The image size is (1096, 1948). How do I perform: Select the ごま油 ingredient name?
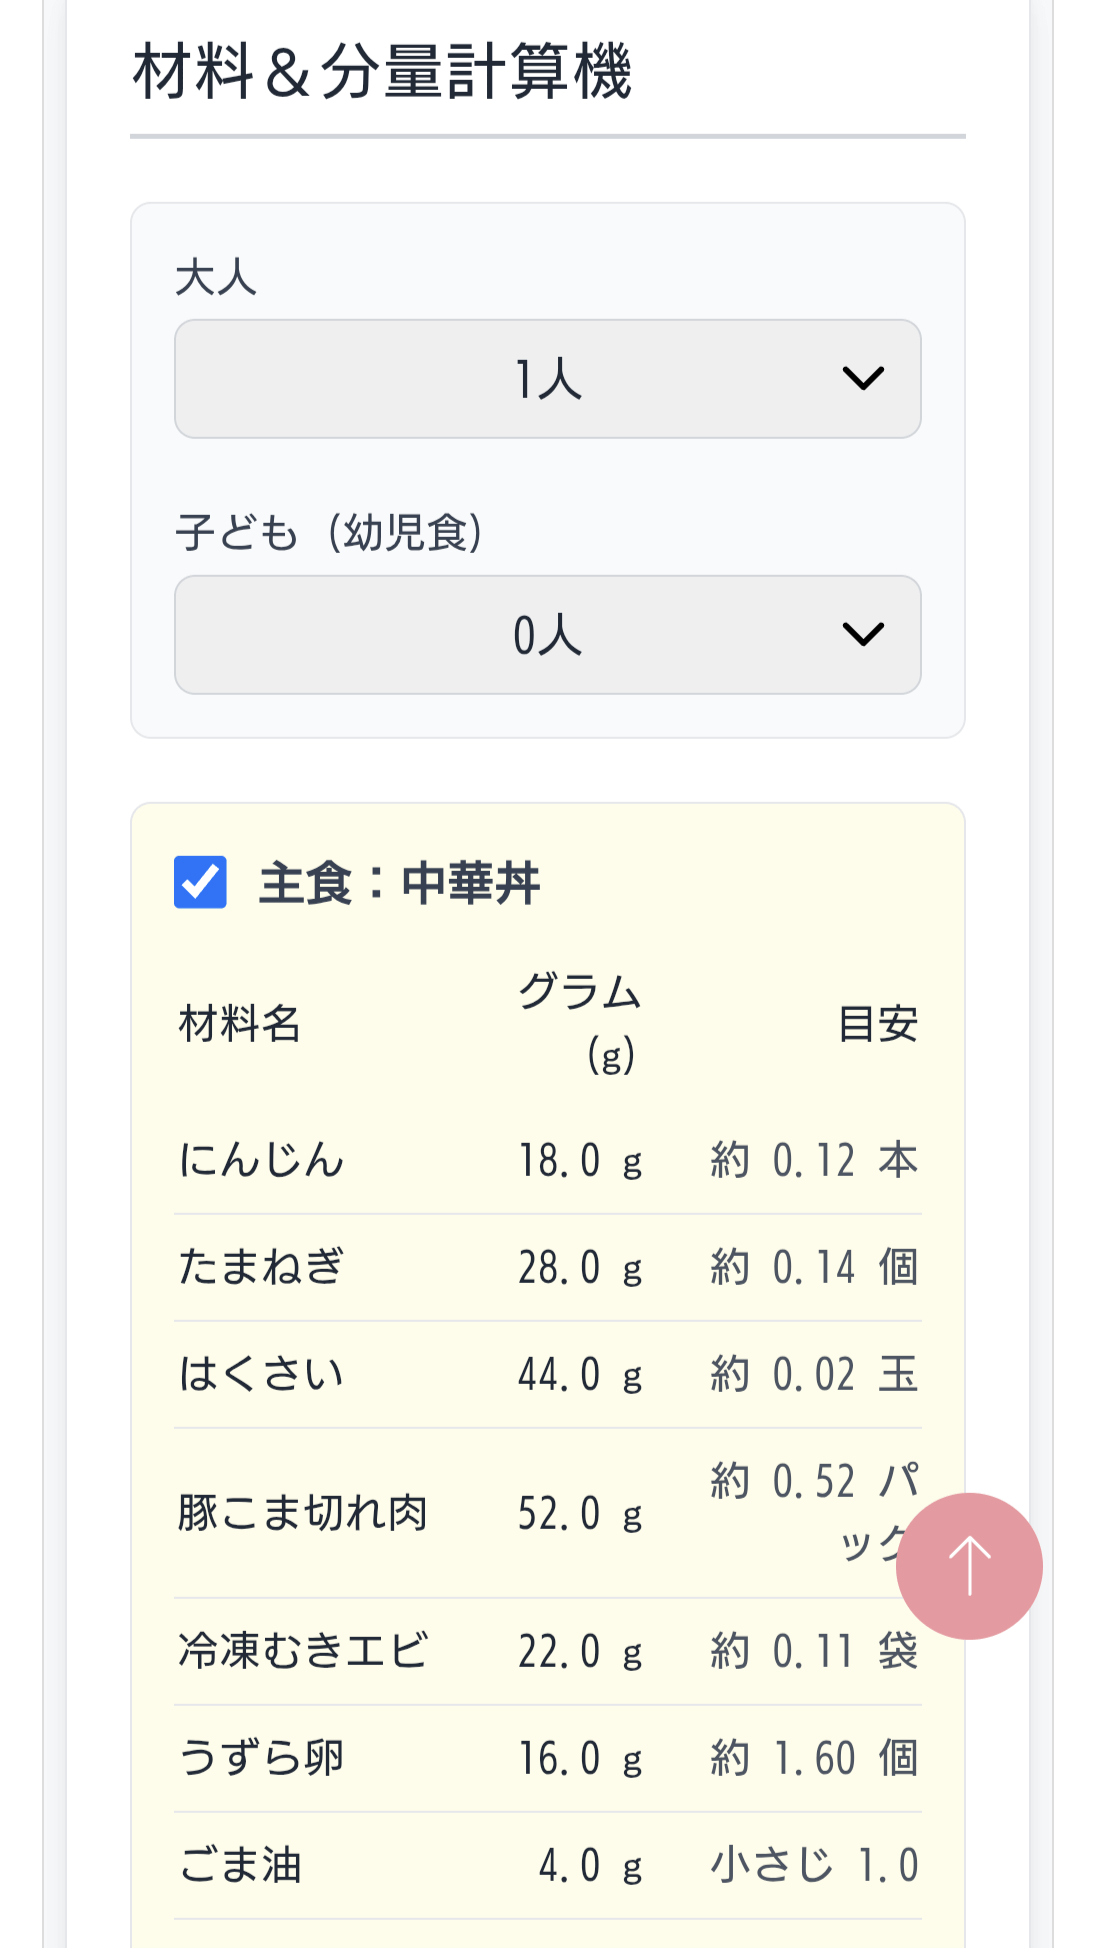(x=240, y=1865)
